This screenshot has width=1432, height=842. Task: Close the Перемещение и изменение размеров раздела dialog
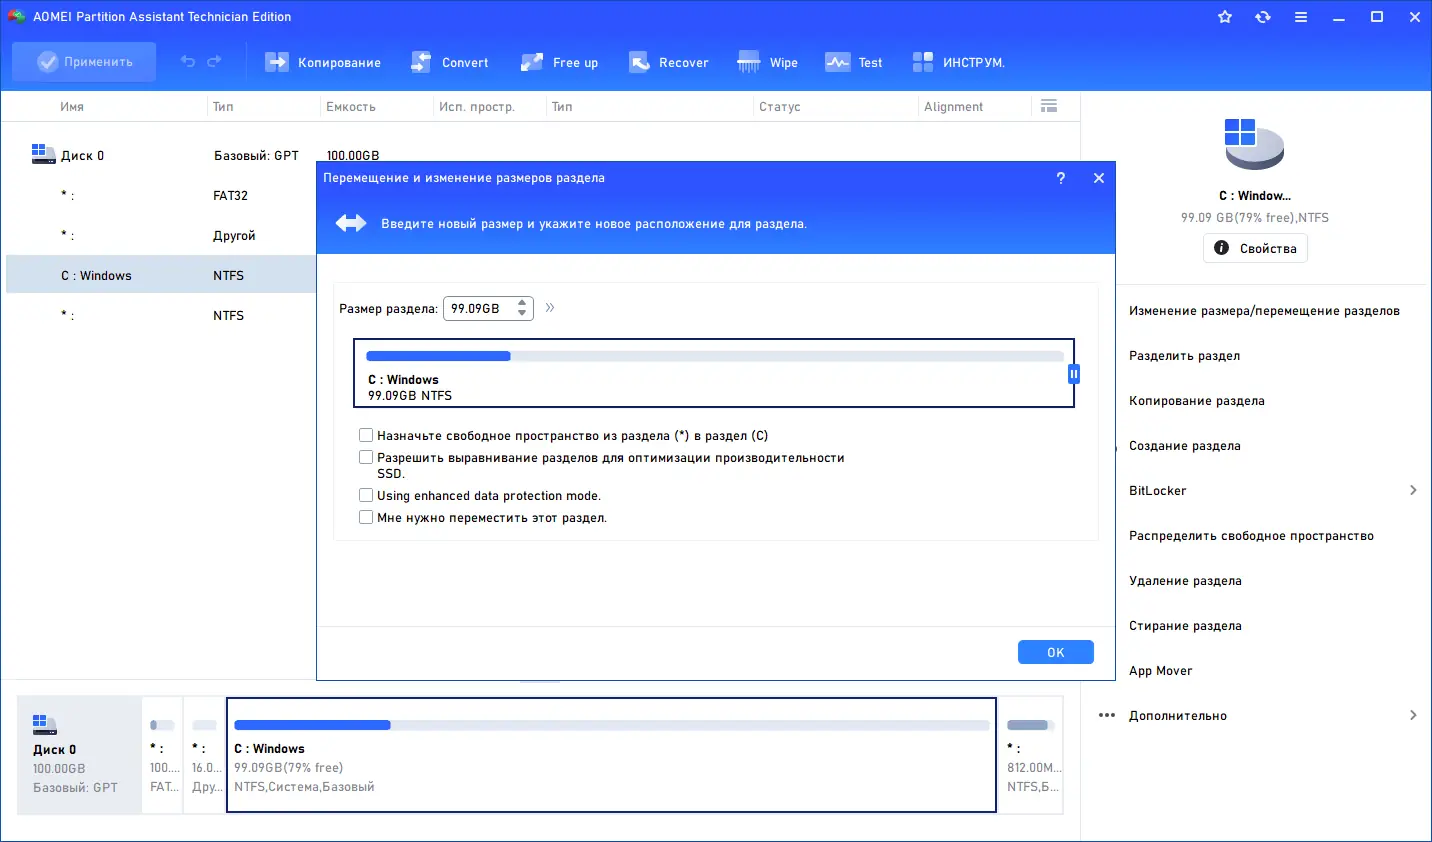(1099, 178)
